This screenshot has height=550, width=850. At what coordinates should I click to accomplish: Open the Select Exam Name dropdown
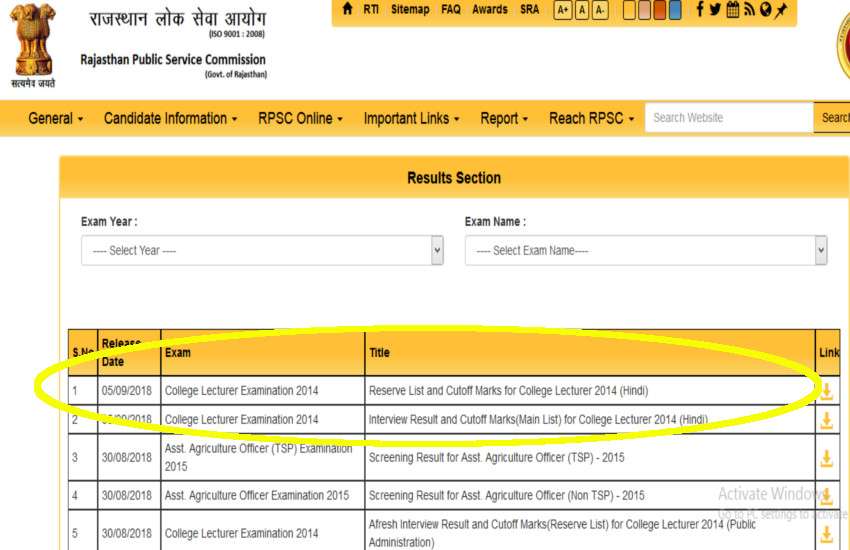coord(646,251)
